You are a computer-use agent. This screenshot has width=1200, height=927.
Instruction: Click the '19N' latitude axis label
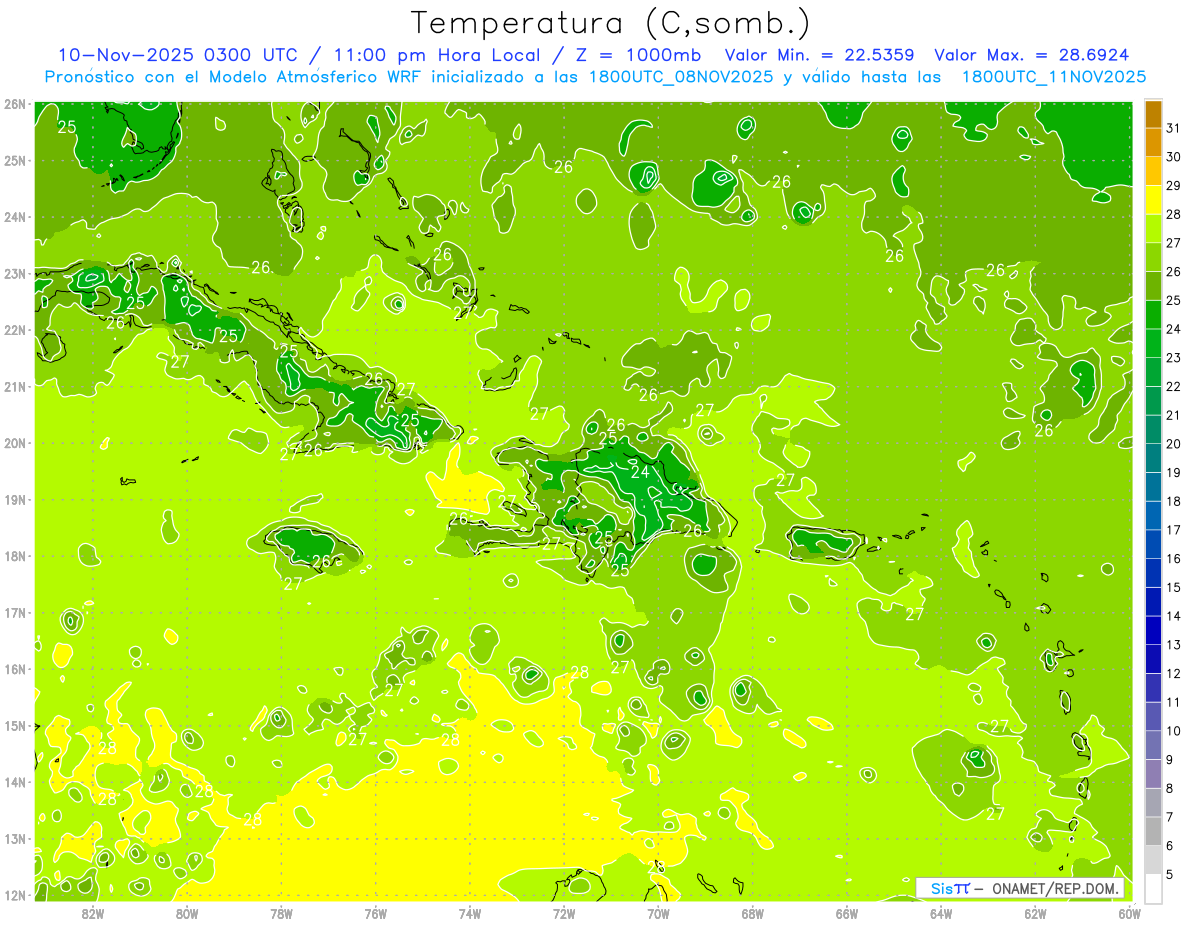[x=14, y=500]
